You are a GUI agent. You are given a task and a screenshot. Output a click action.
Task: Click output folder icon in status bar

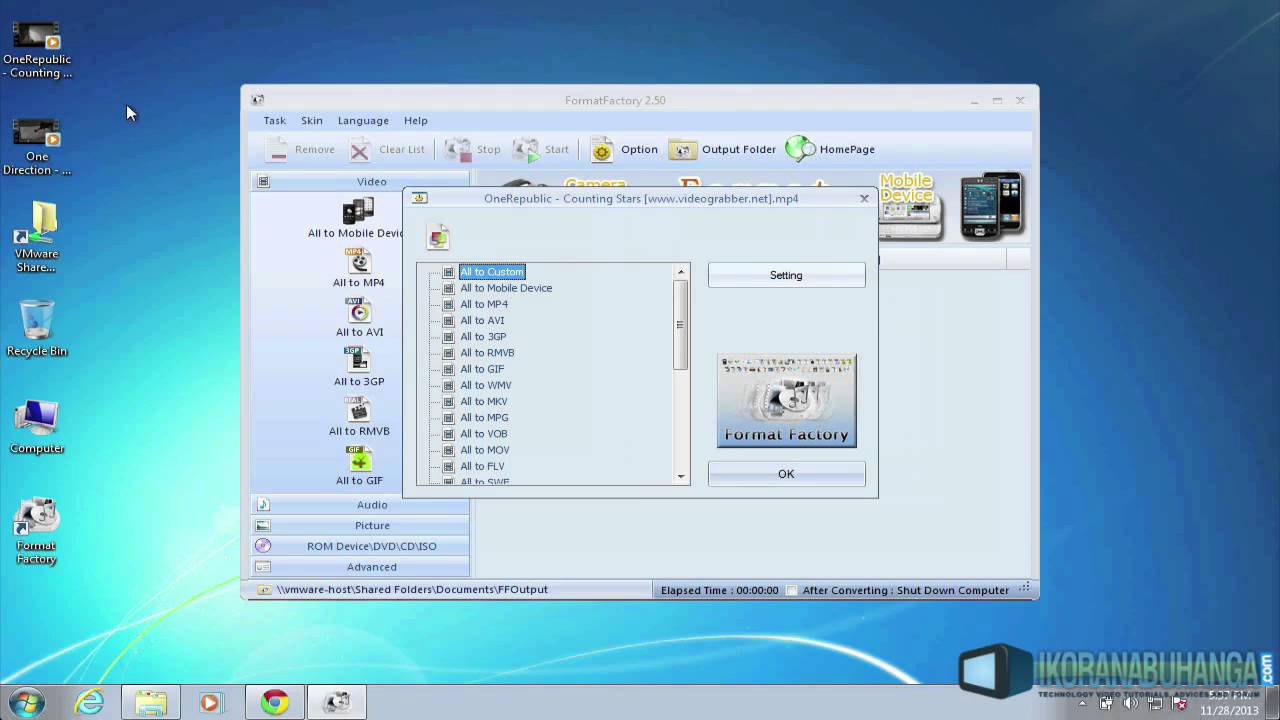264,590
